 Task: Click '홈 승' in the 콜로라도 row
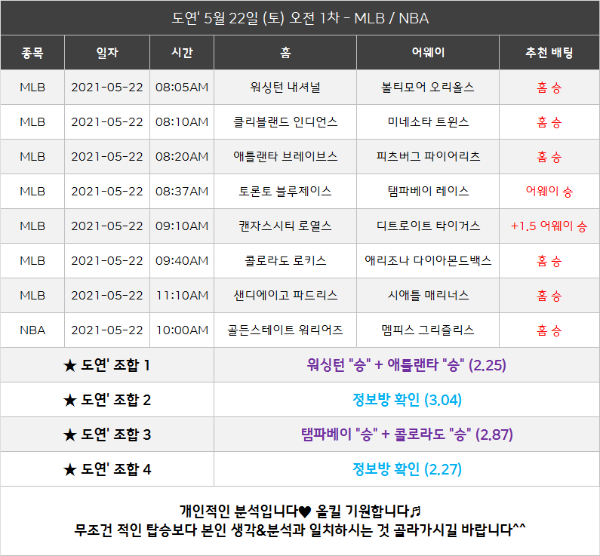(x=549, y=261)
